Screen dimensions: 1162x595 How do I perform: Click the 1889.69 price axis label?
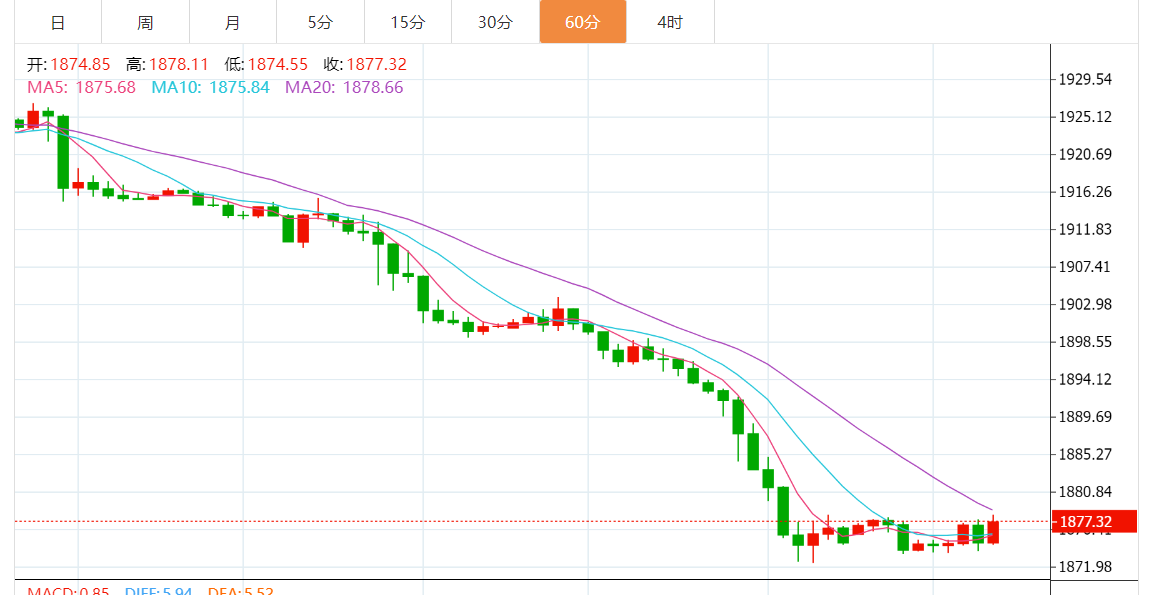click(1085, 416)
